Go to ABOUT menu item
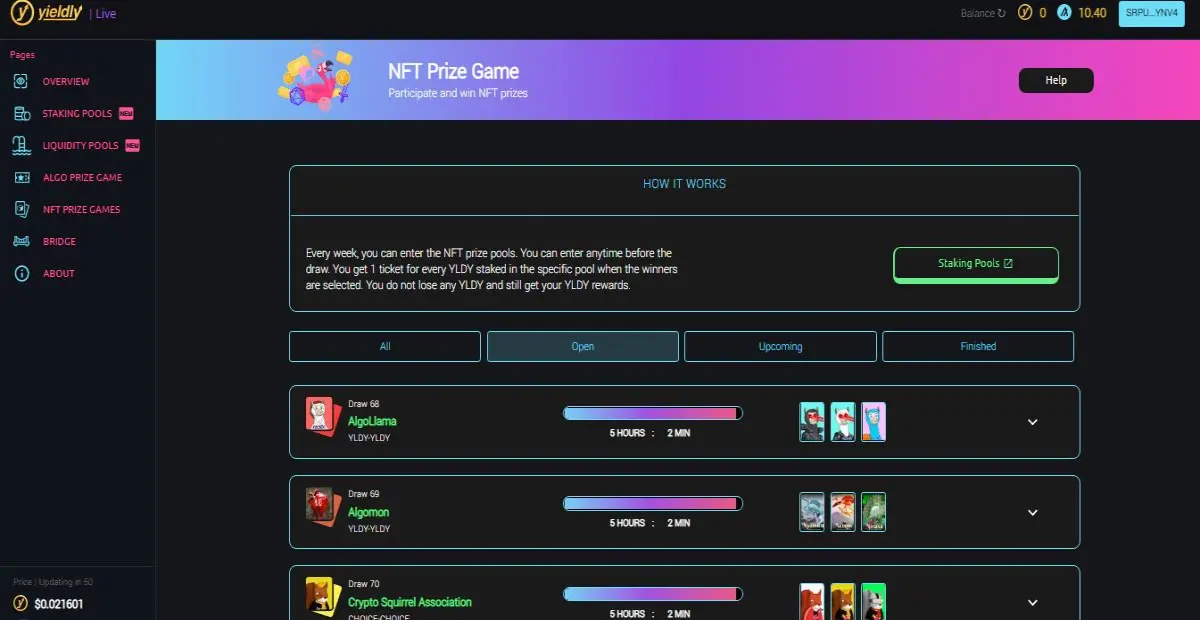The image size is (1200, 620). (58, 273)
